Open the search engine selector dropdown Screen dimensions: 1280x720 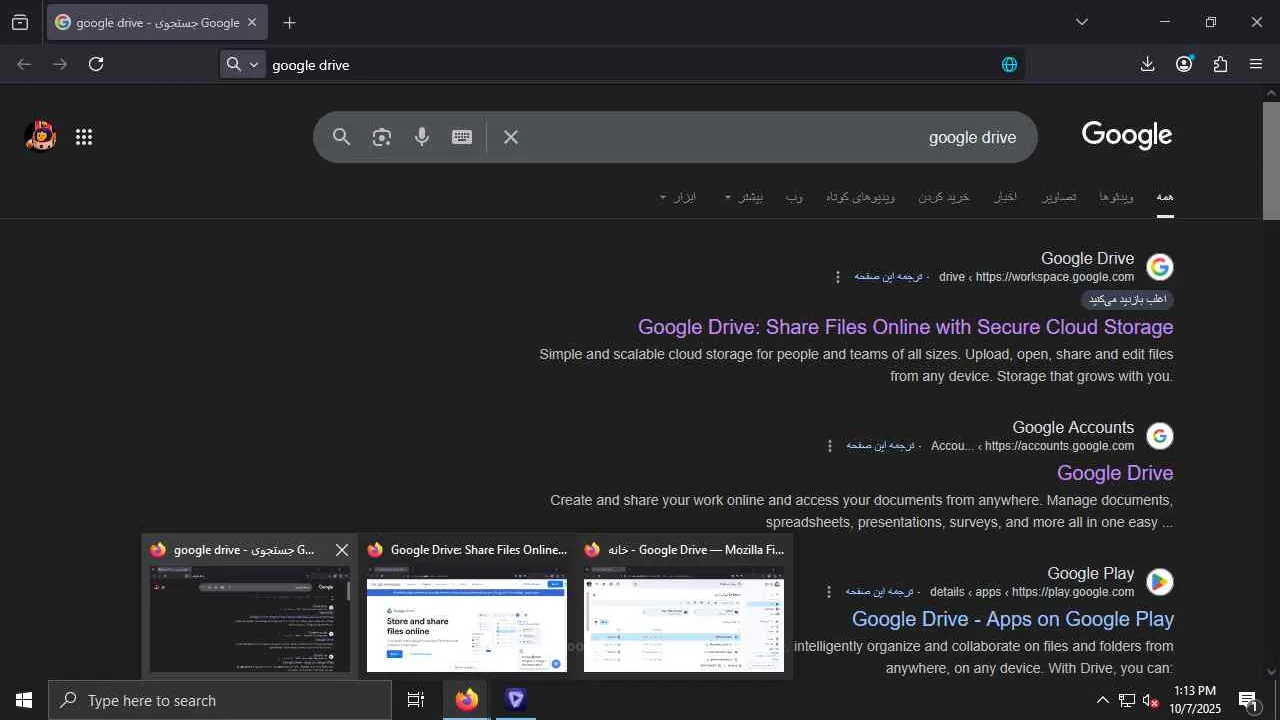click(x=243, y=64)
